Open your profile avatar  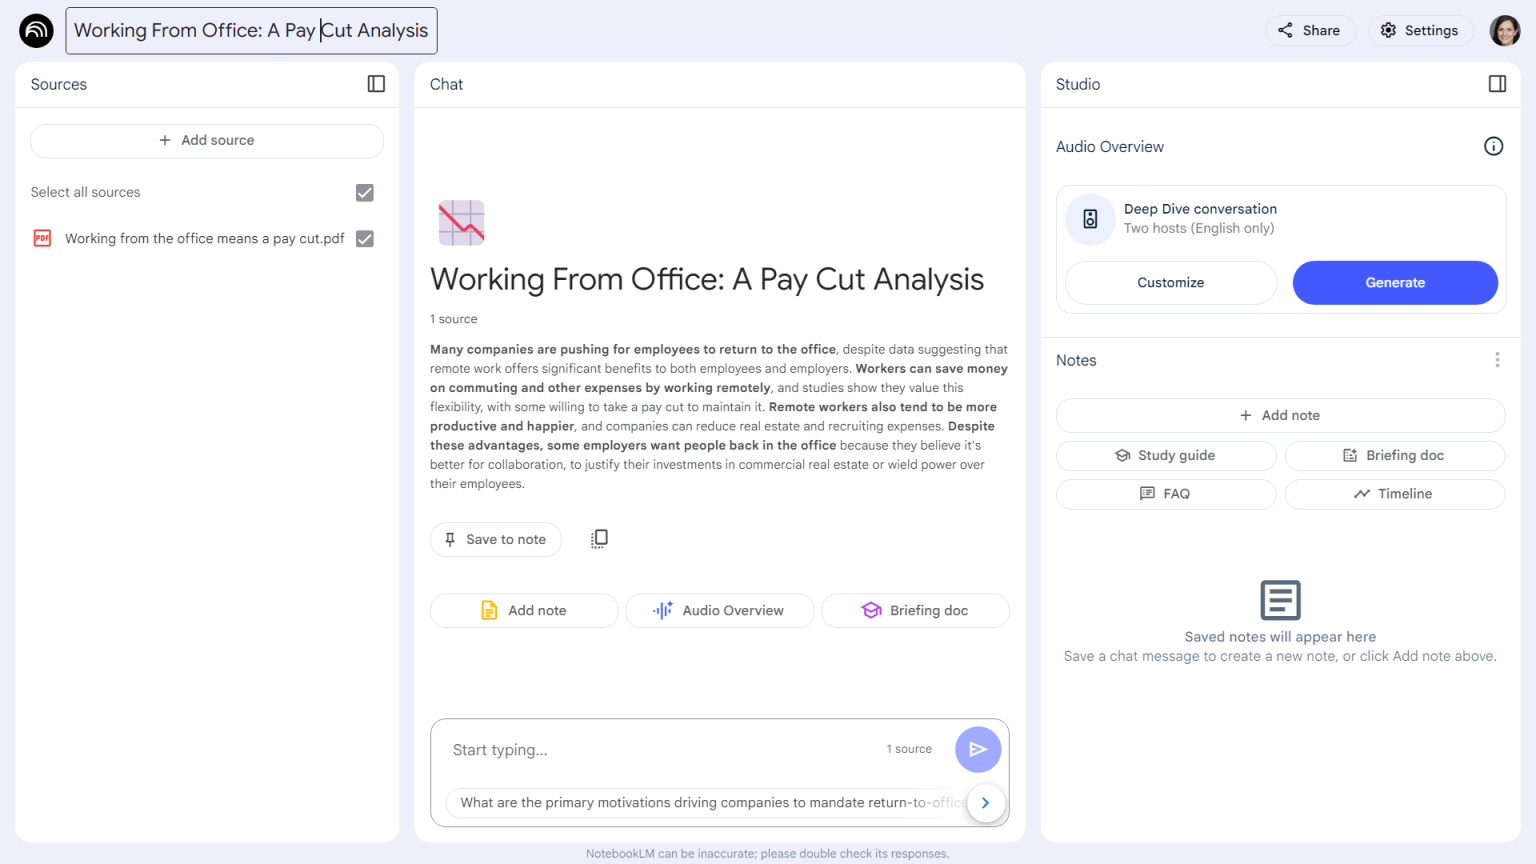tap(1504, 30)
